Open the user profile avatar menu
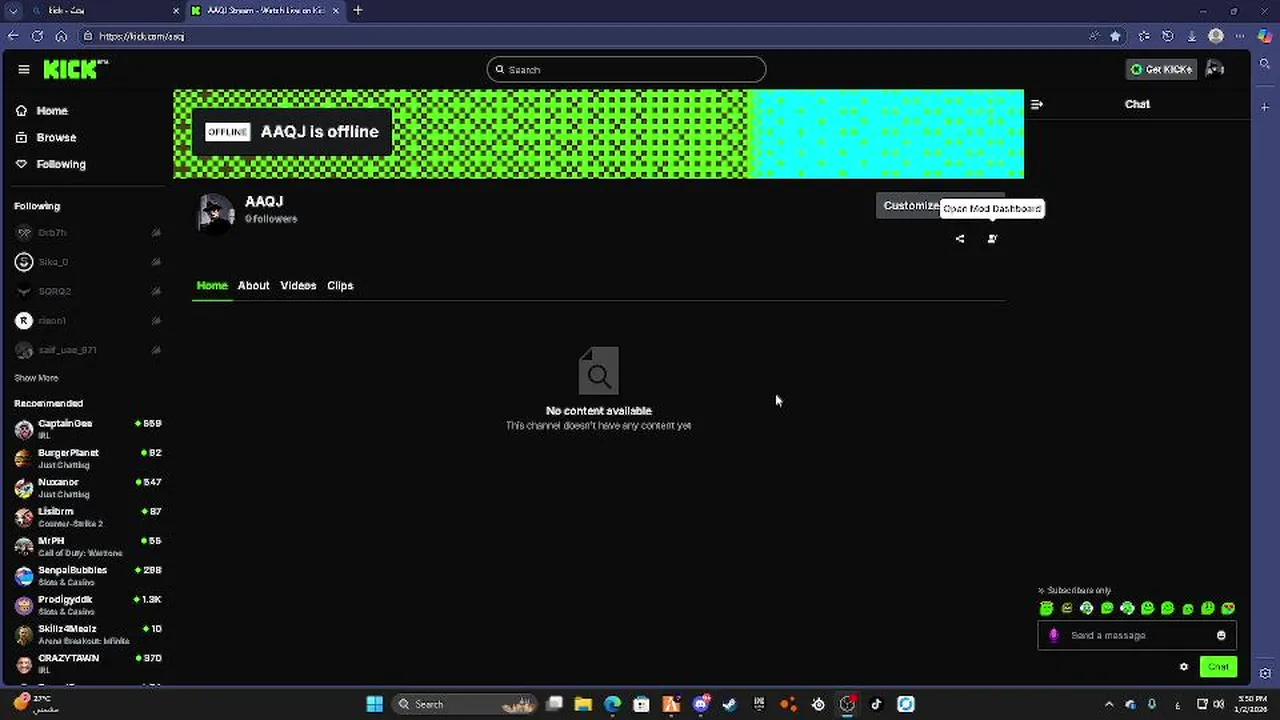Screen dimensions: 1280x720 pos(1215,69)
